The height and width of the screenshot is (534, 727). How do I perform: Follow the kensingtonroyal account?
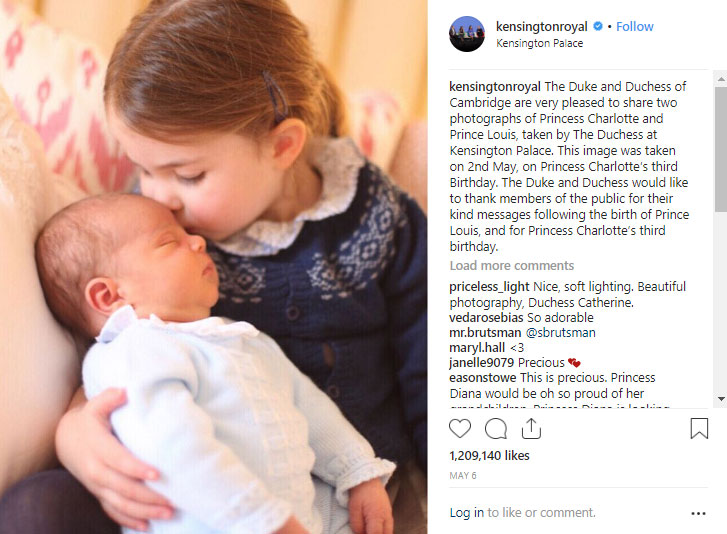635,26
